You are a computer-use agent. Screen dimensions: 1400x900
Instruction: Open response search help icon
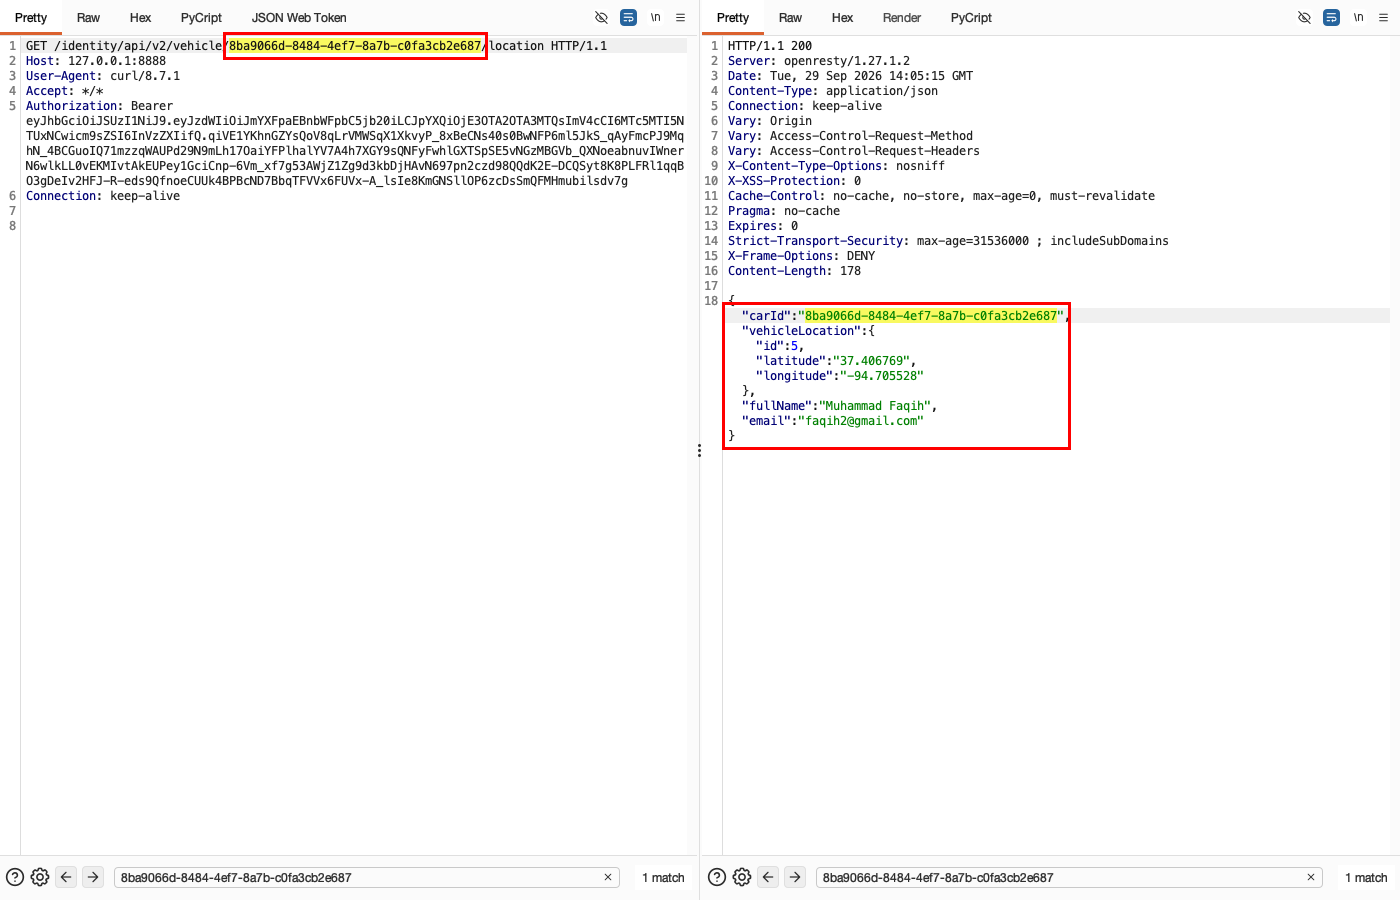[x=717, y=877]
